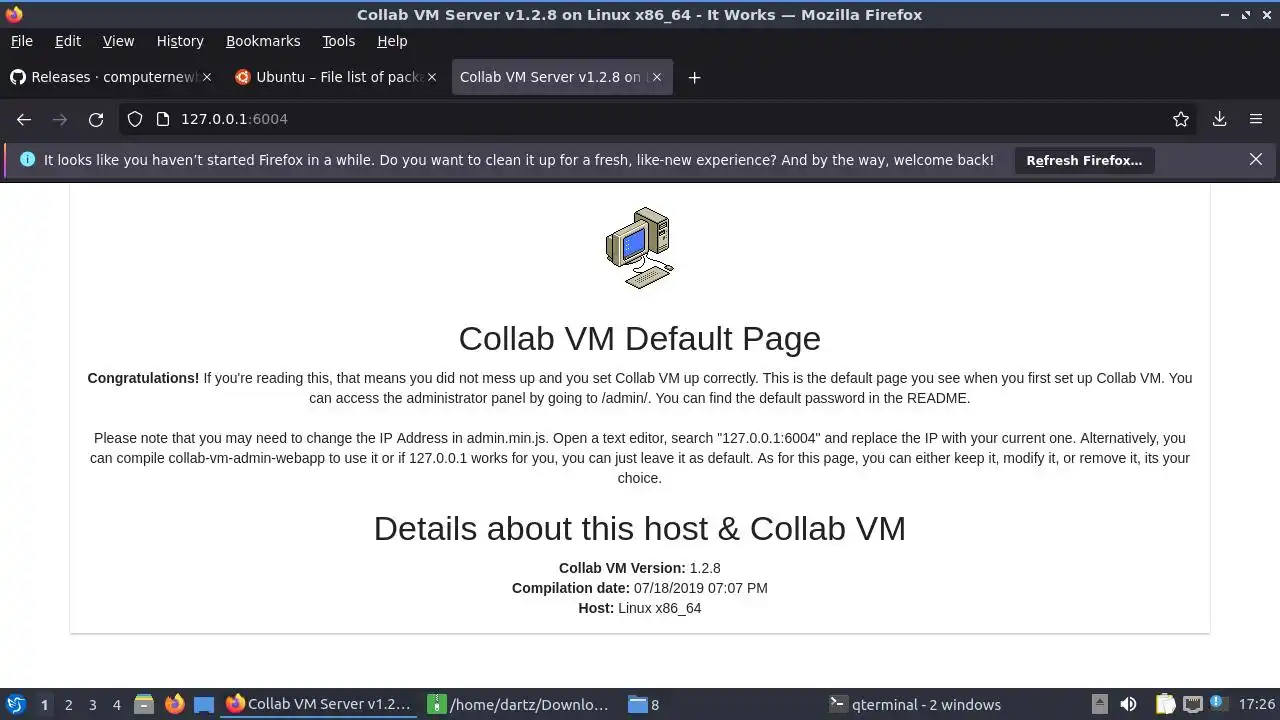Viewport: 1280px width, 720px height.
Task: Click the taskbar clock showing 17:26
Action: point(1256,704)
